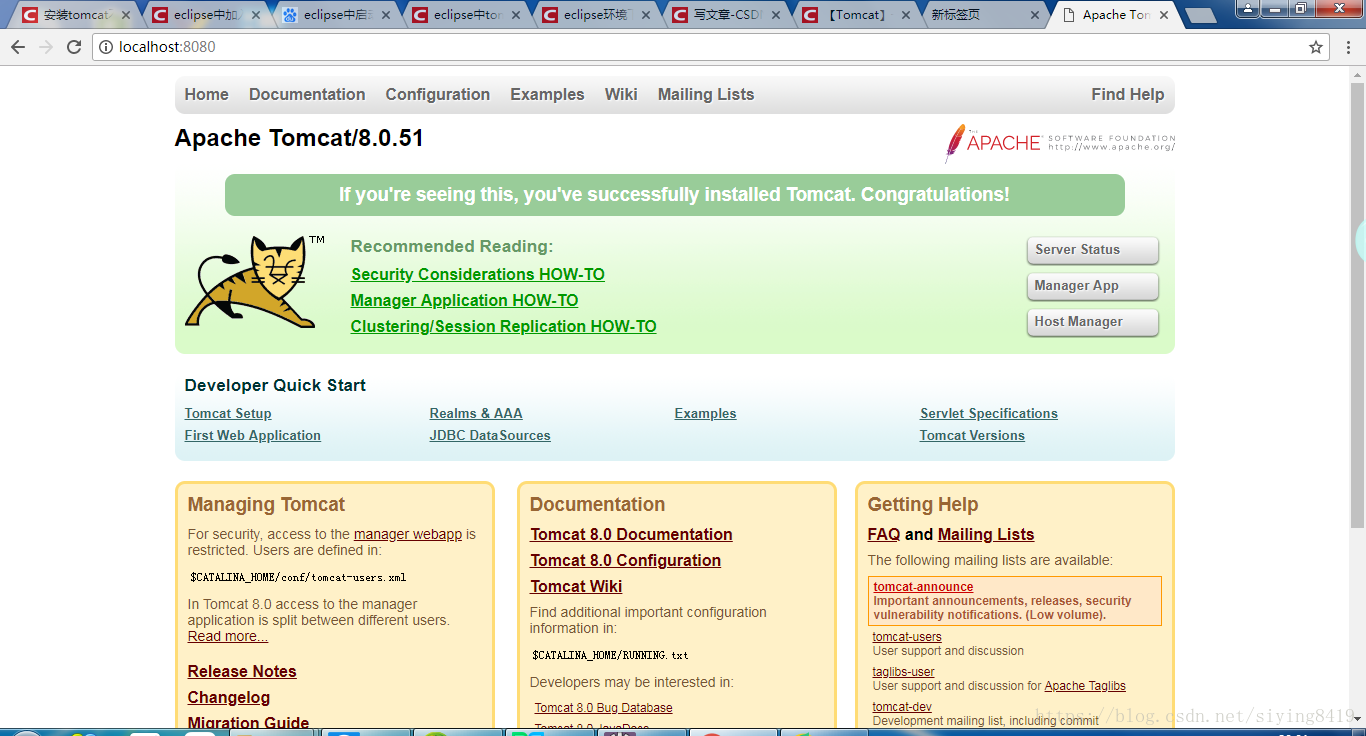Click the Manager App button
The image size is (1366, 736).
coord(1092,286)
